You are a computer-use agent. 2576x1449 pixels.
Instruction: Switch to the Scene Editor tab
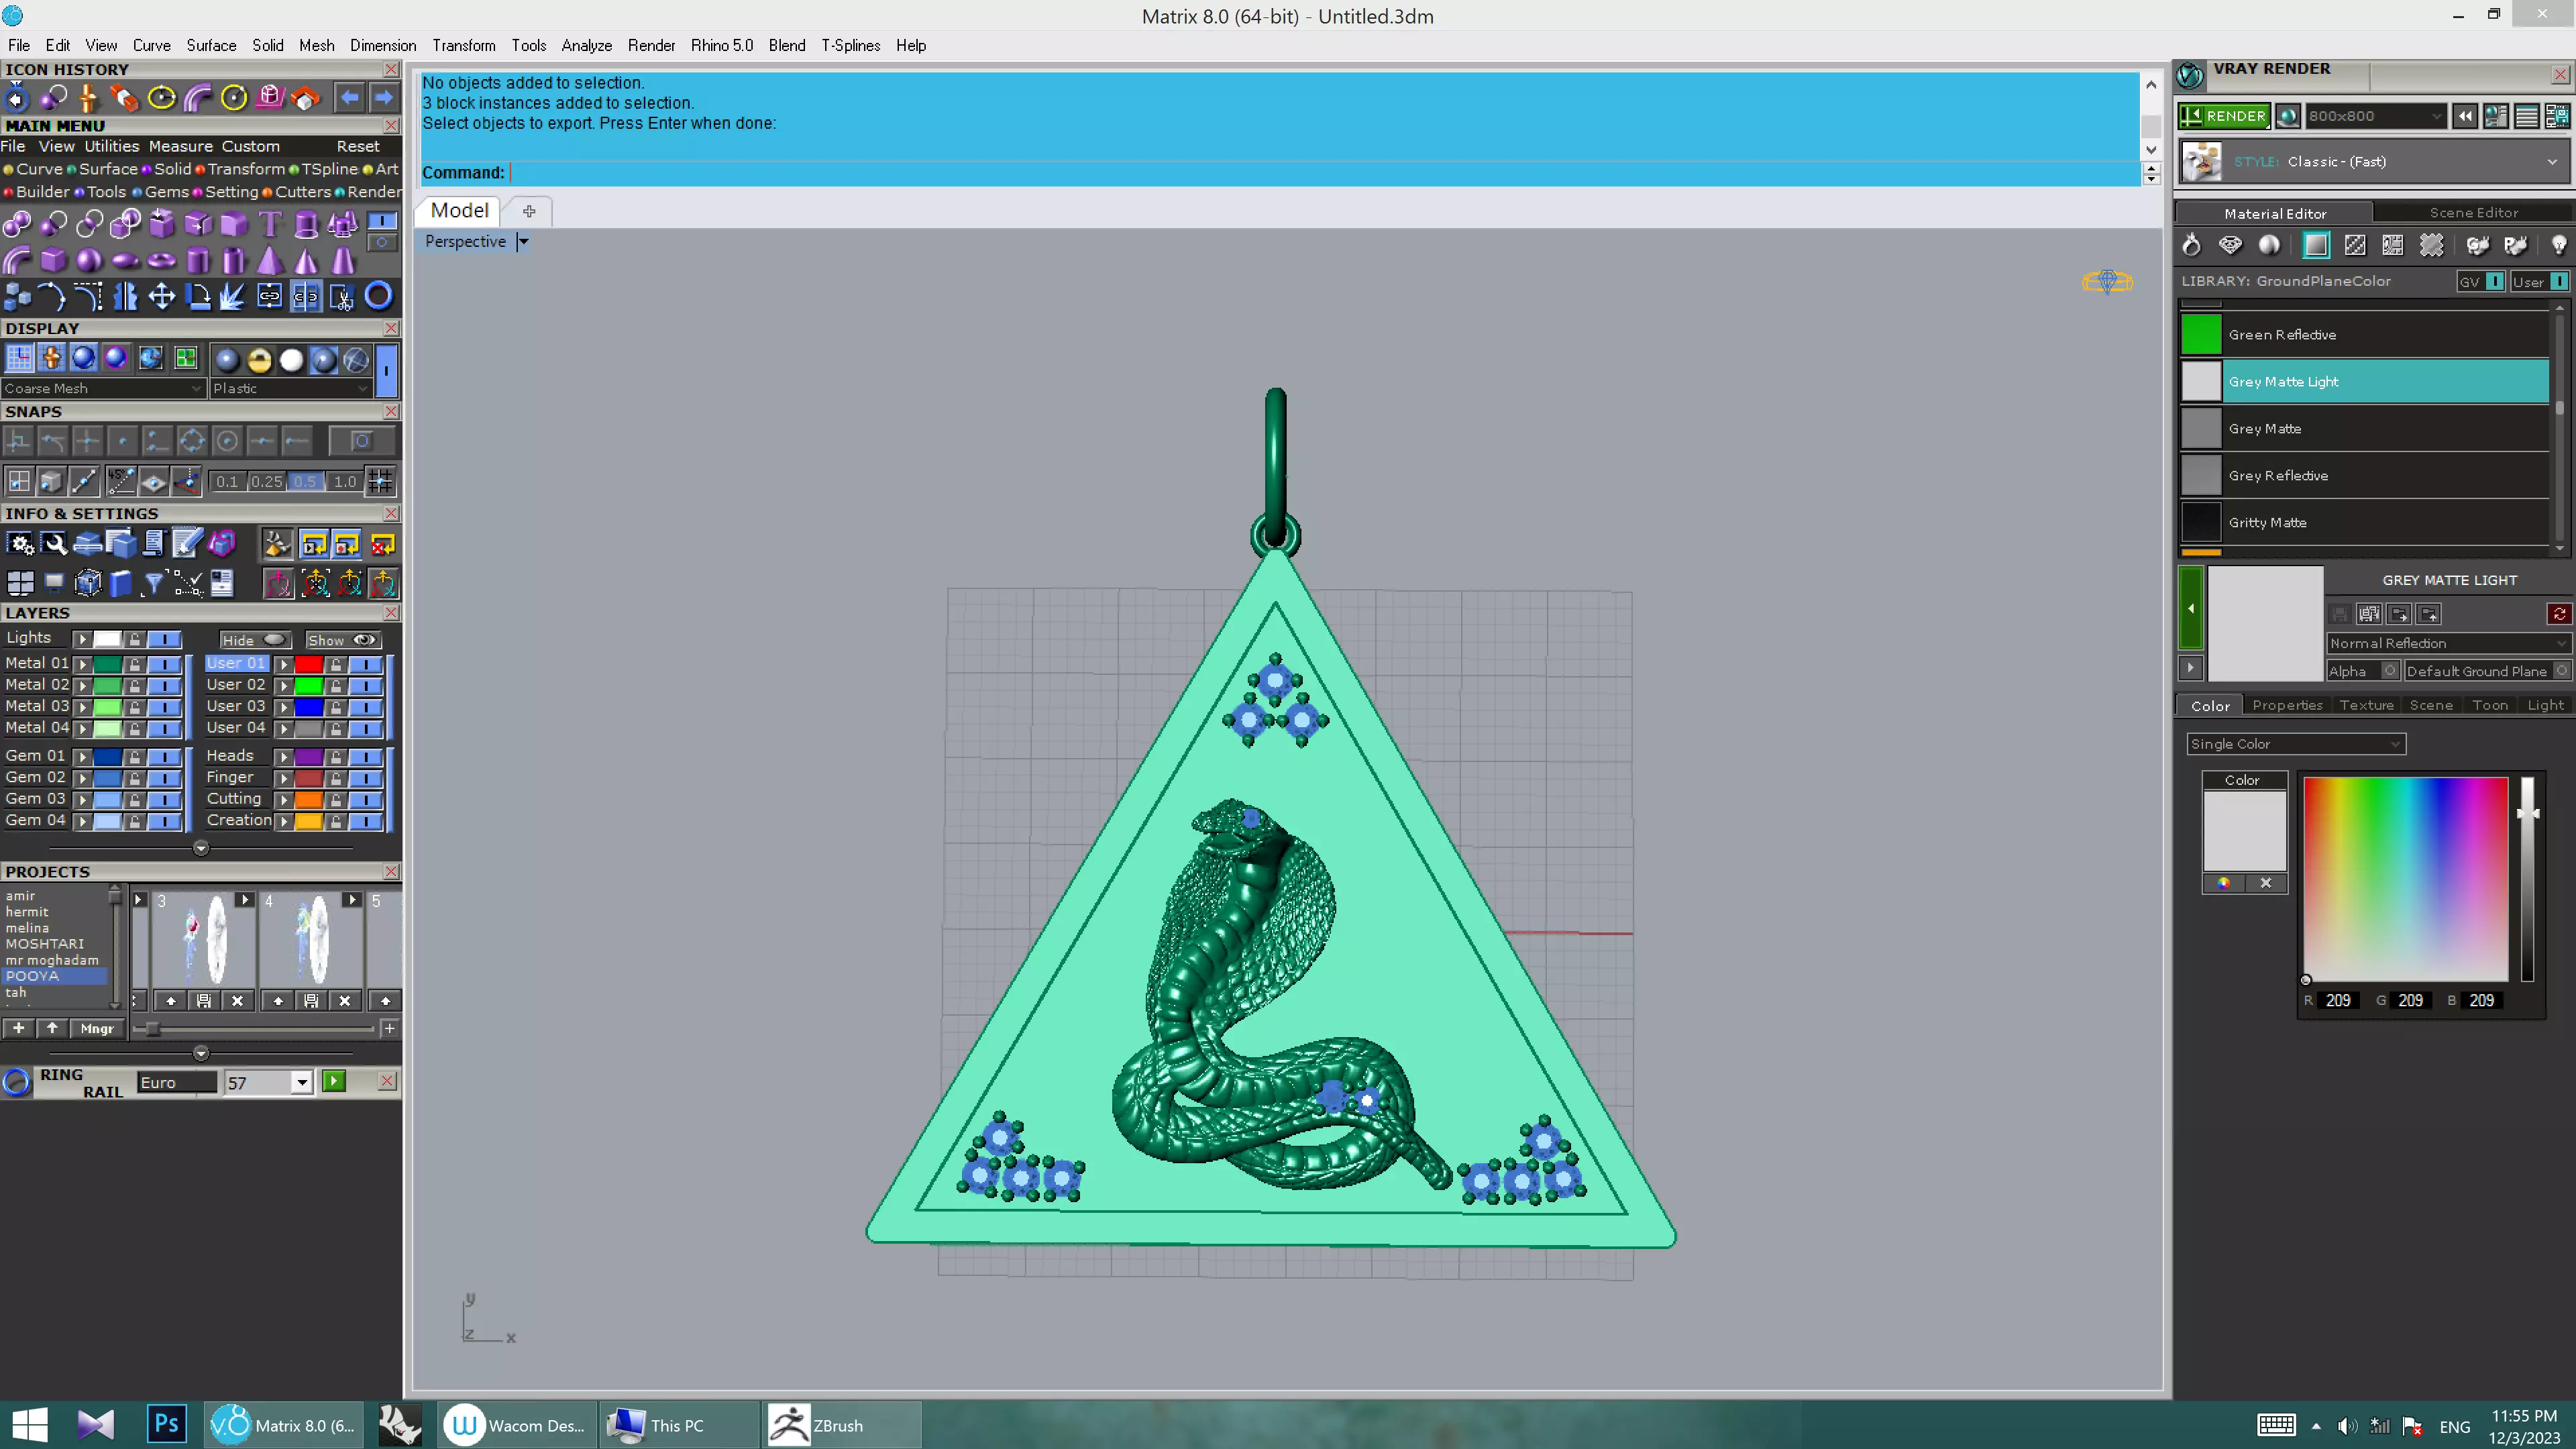2473,212
